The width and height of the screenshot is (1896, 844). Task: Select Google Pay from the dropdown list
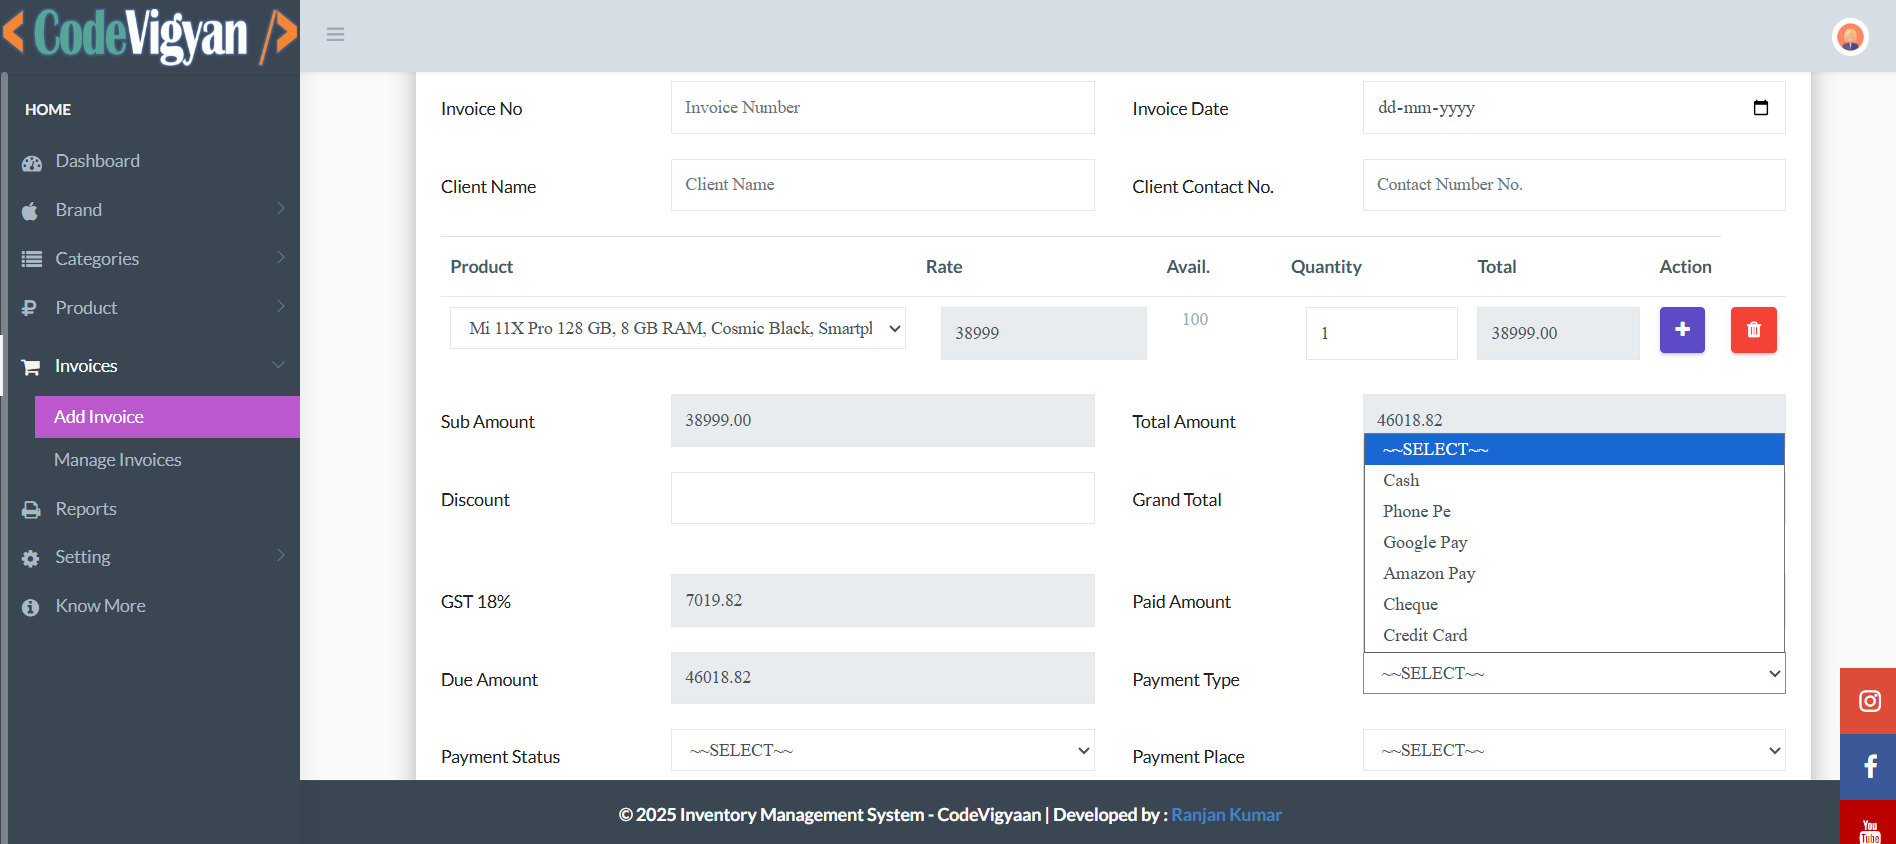point(1425,542)
